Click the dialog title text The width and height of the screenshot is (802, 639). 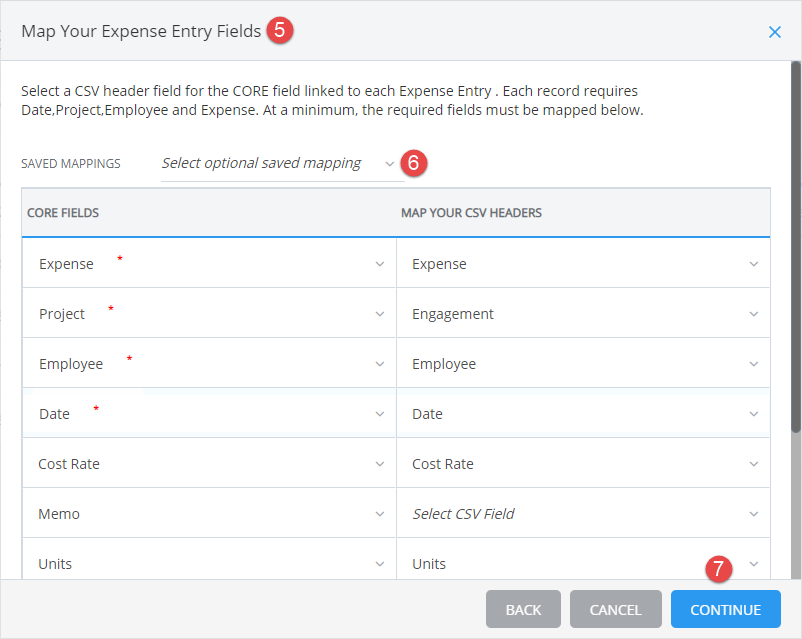point(141,31)
